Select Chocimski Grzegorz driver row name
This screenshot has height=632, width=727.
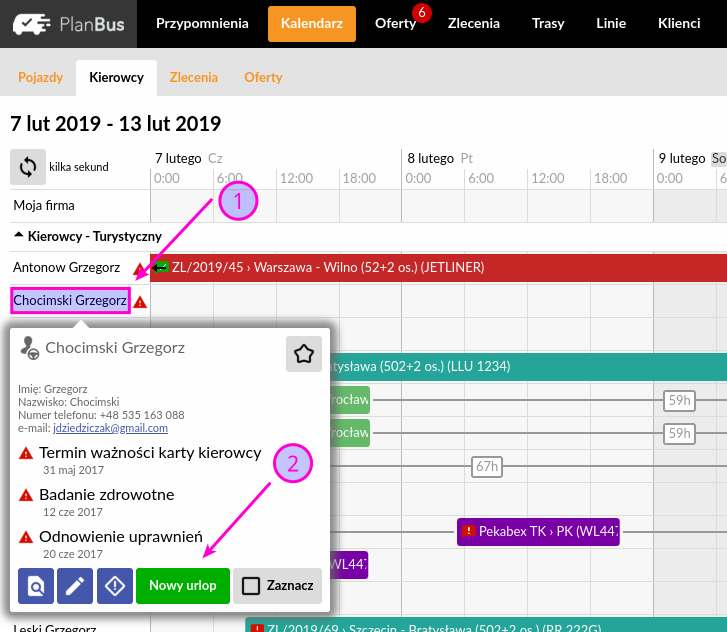tap(70, 300)
